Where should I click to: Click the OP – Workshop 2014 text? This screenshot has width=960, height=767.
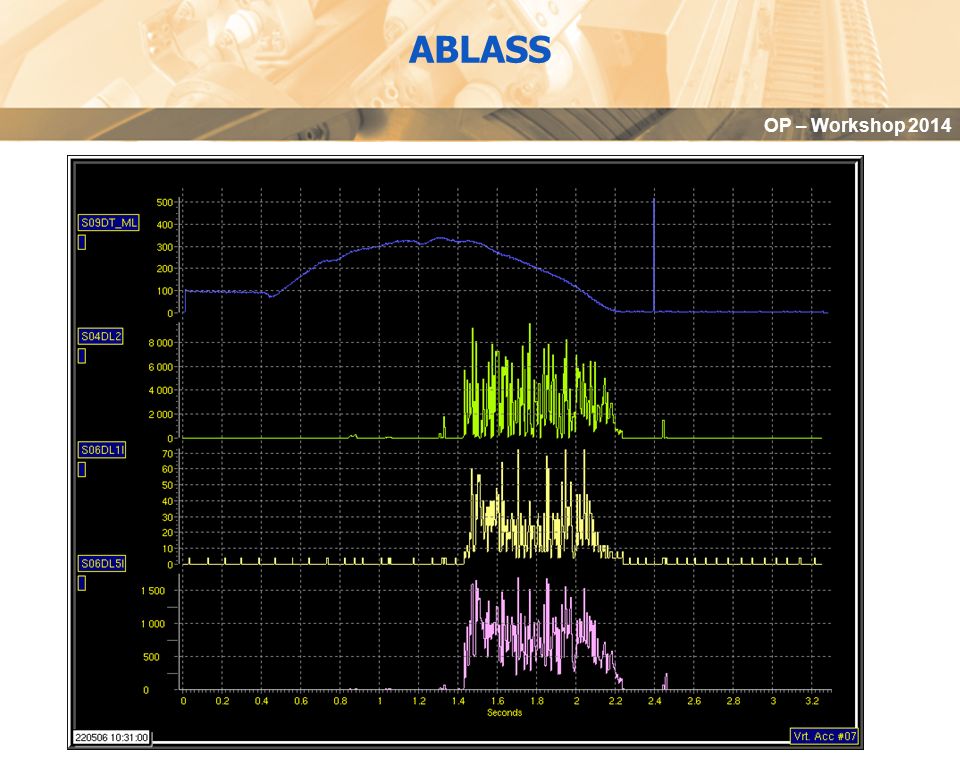pyautogui.click(x=857, y=125)
